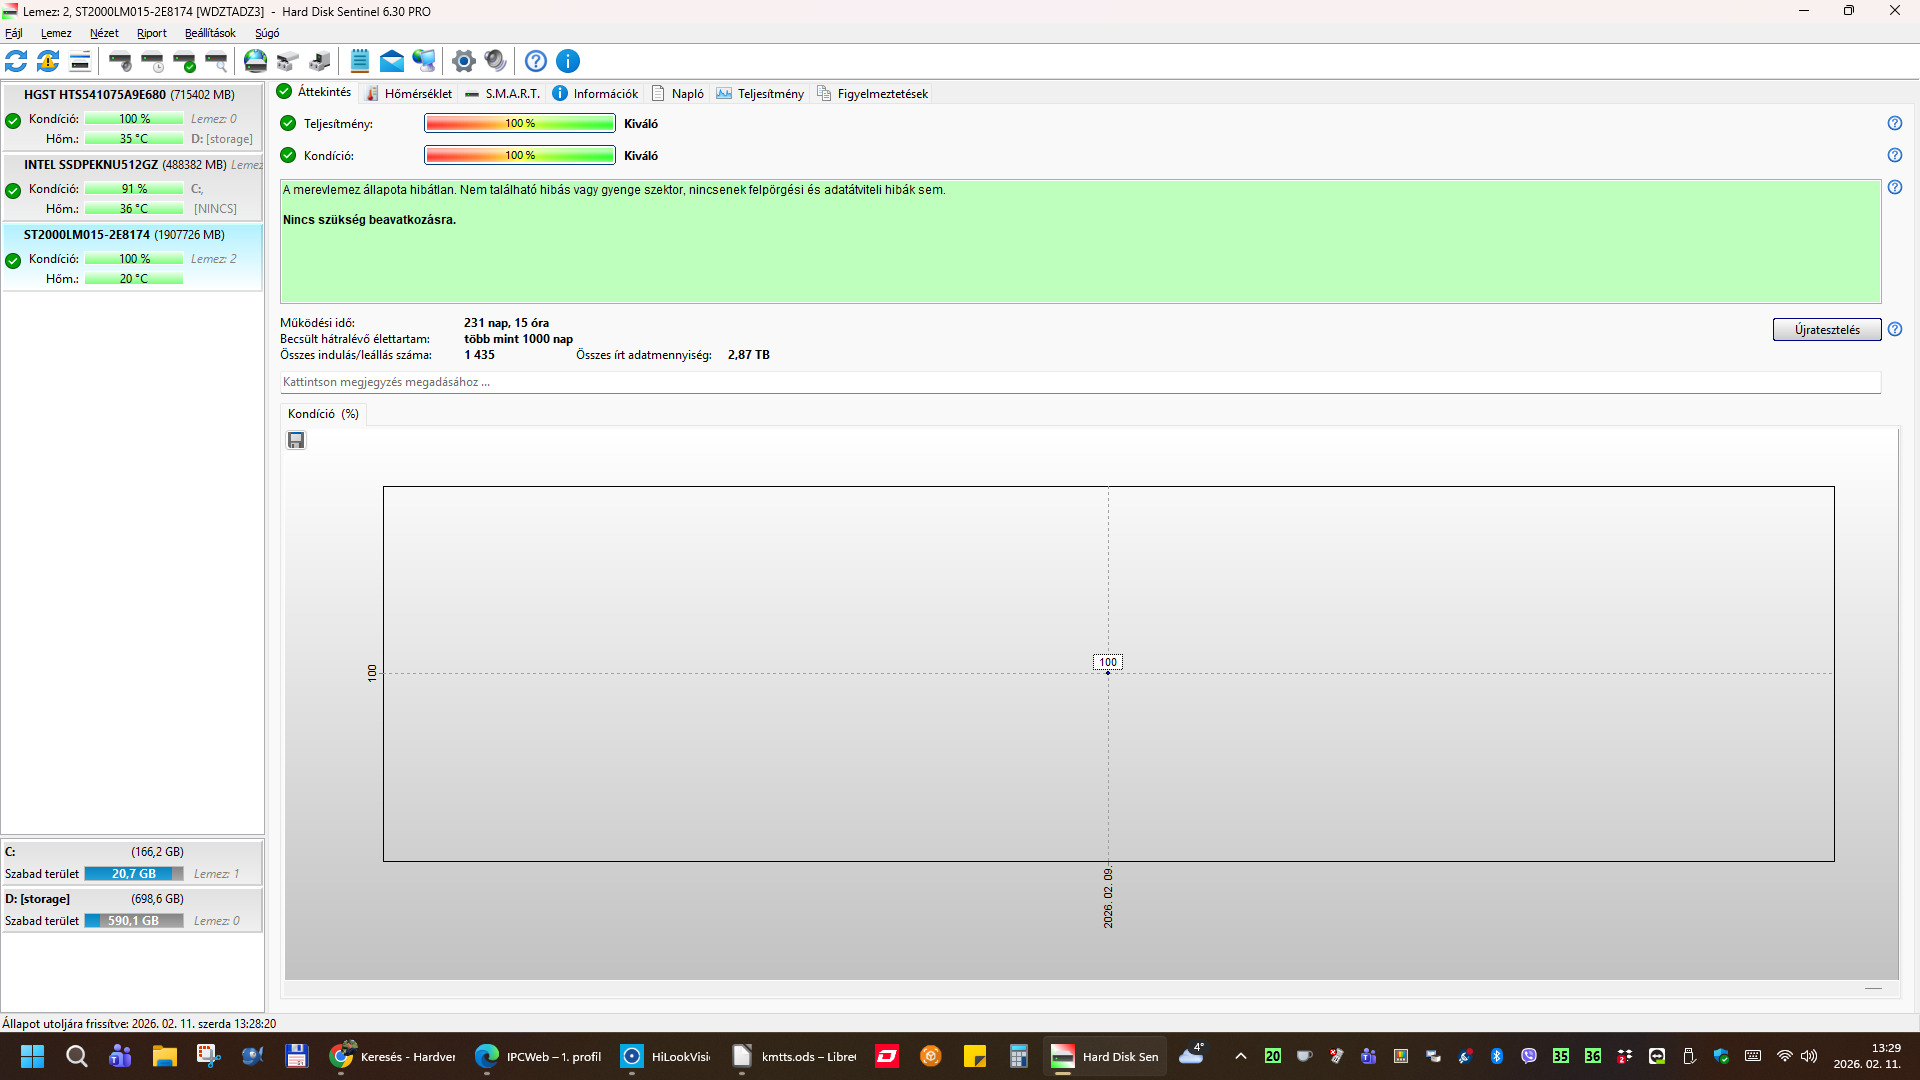Viewport: 1920px width, 1080px height.
Task: Open the Riport menu
Action: (151, 33)
